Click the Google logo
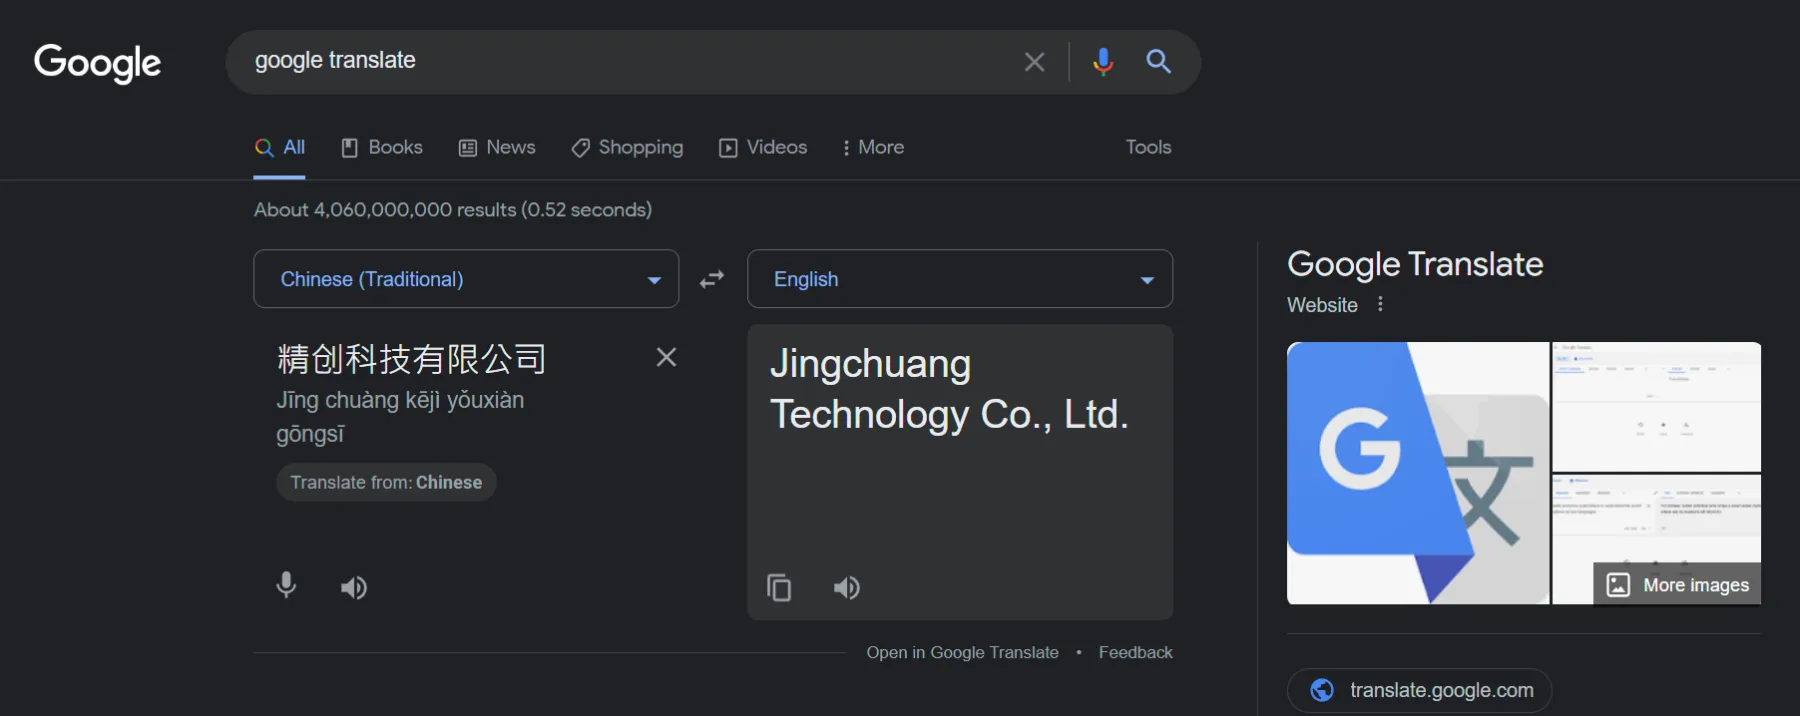Screen dimensions: 1800x716 pyautogui.click(x=97, y=62)
